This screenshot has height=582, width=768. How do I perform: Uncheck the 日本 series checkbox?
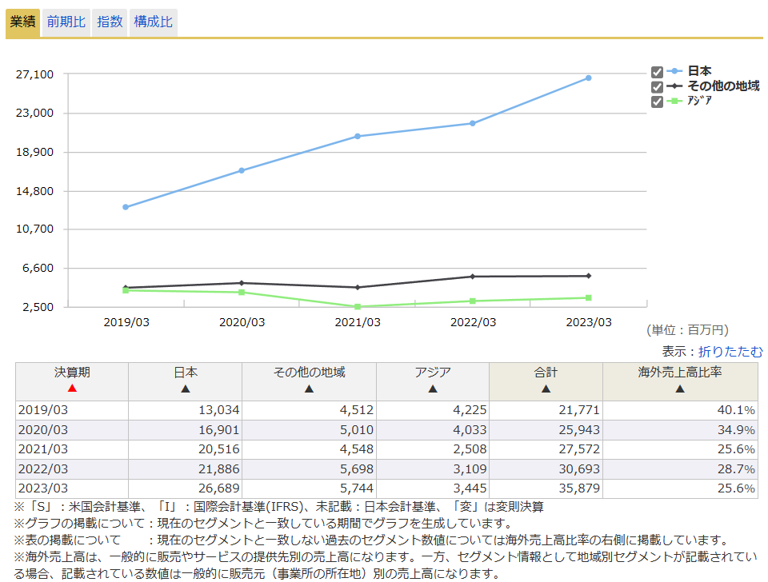click(657, 72)
